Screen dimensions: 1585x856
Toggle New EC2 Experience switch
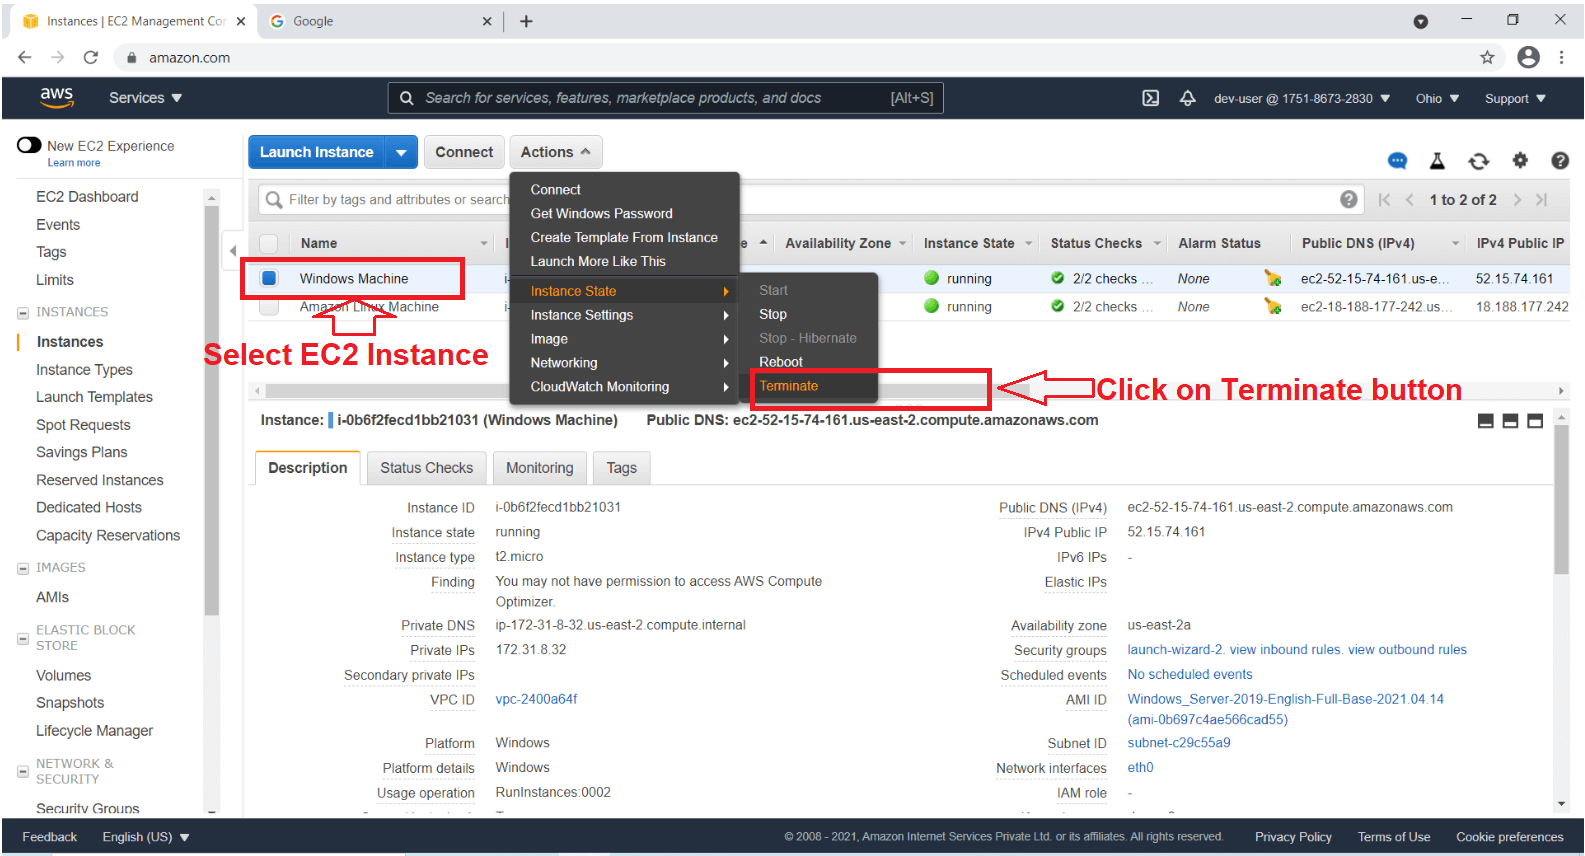coord(29,146)
